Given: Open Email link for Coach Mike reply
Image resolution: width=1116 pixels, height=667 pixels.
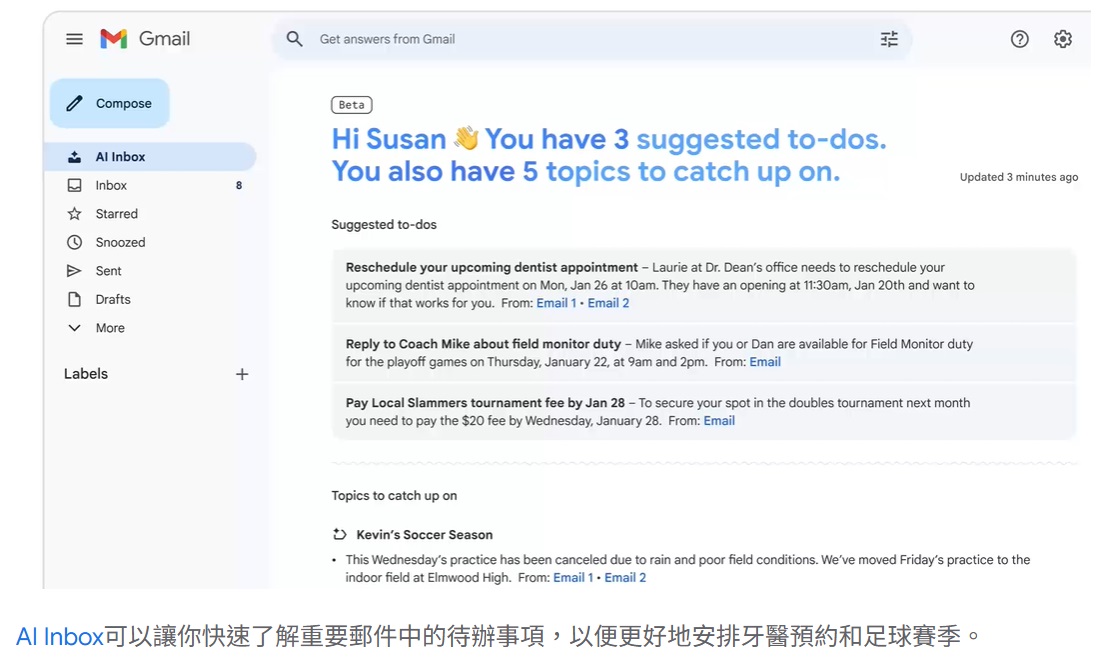Looking at the screenshot, I should (x=765, y=362).
